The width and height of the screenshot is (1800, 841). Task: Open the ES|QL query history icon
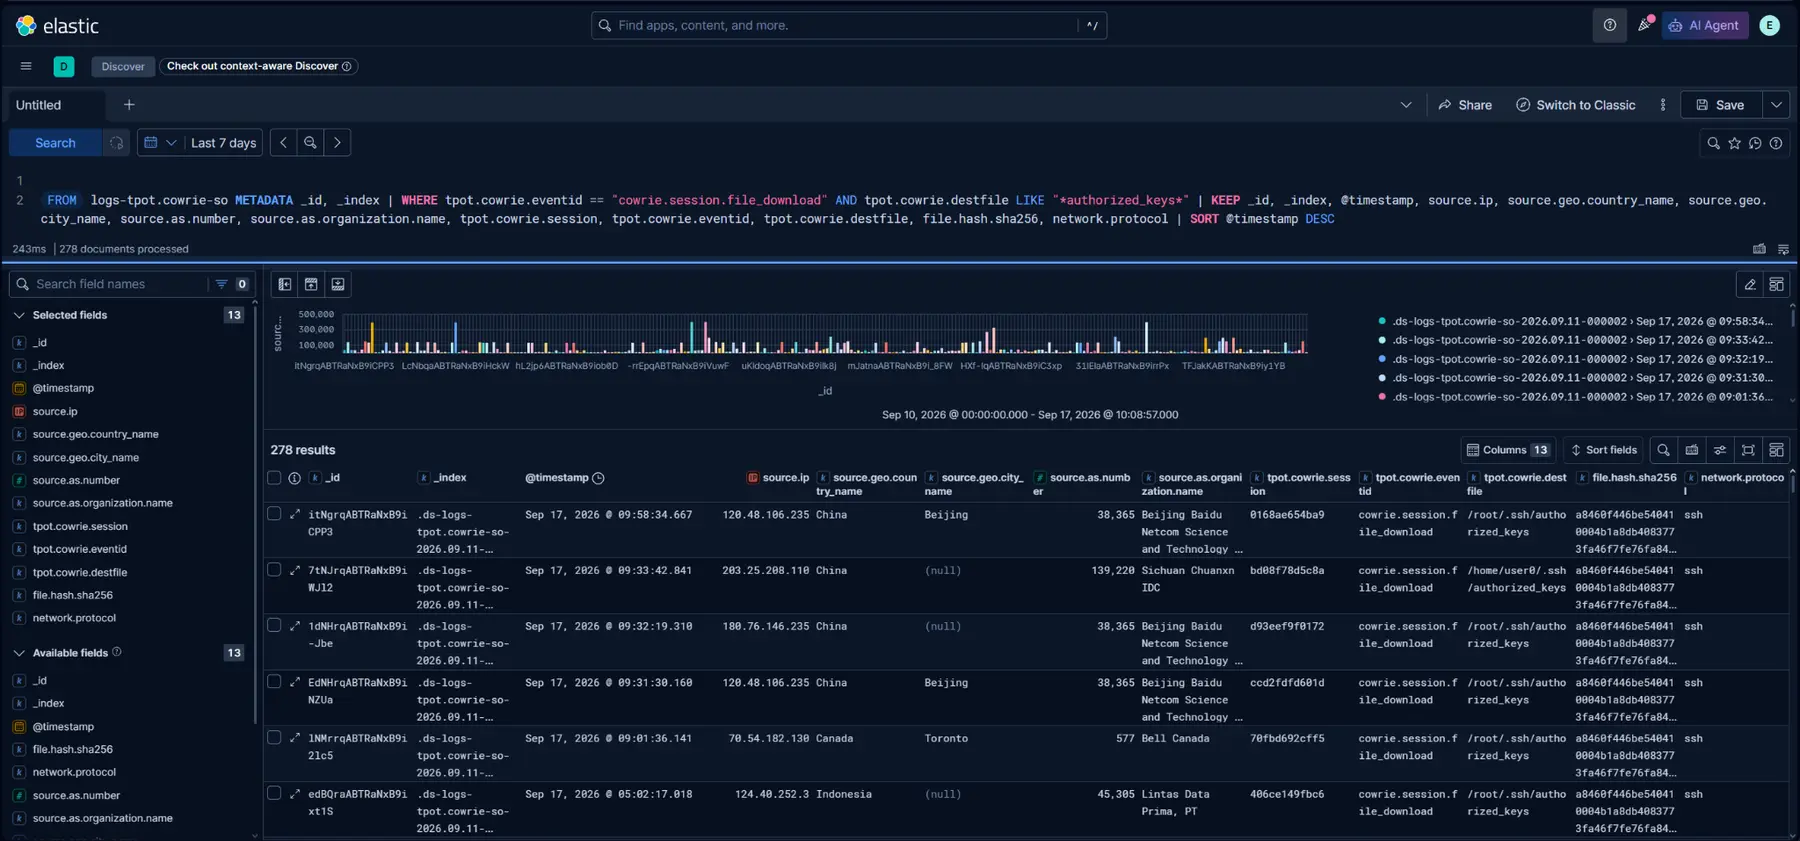tap(1755, 143)
